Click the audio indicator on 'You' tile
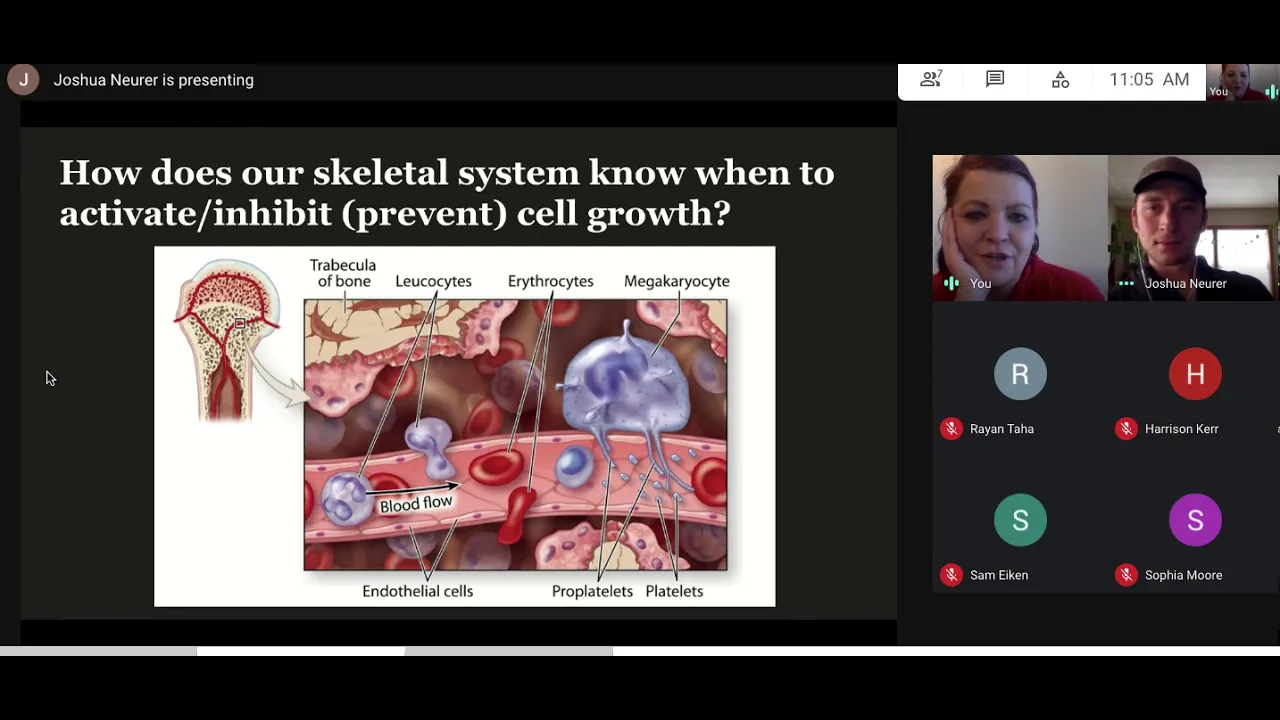Screen dimensions: 1280x720 pos(951,283)
